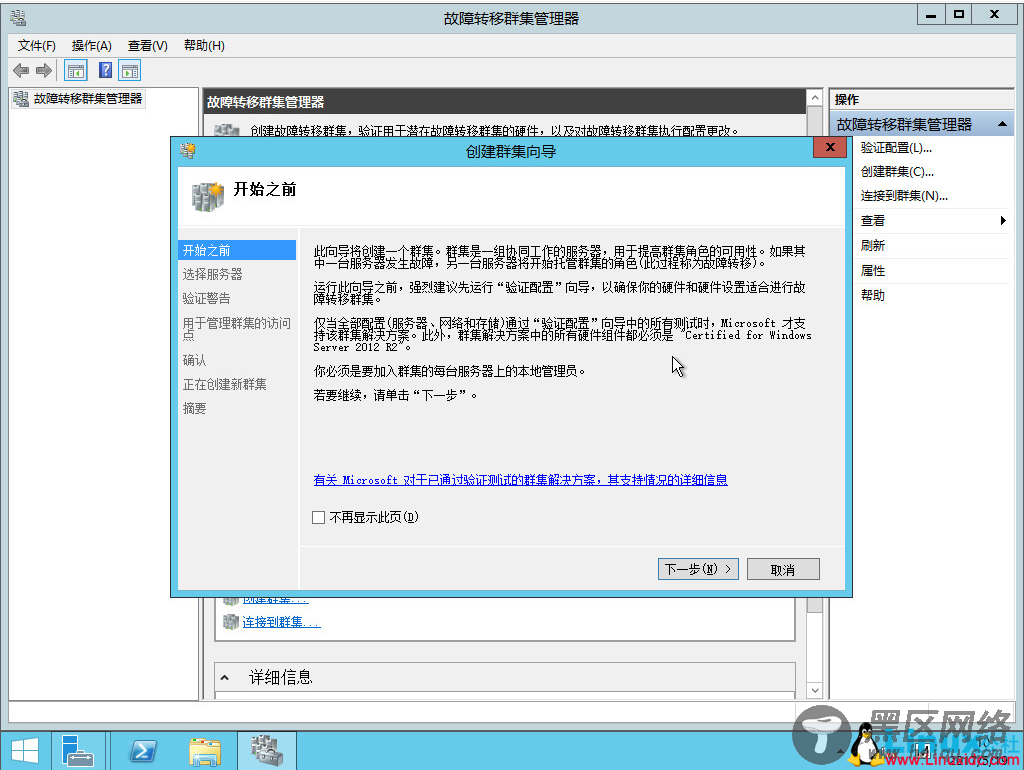Click 验证配置(L)... in actions pane
The height and width of the screenshot is (770, 1024).
click(896, 148)
